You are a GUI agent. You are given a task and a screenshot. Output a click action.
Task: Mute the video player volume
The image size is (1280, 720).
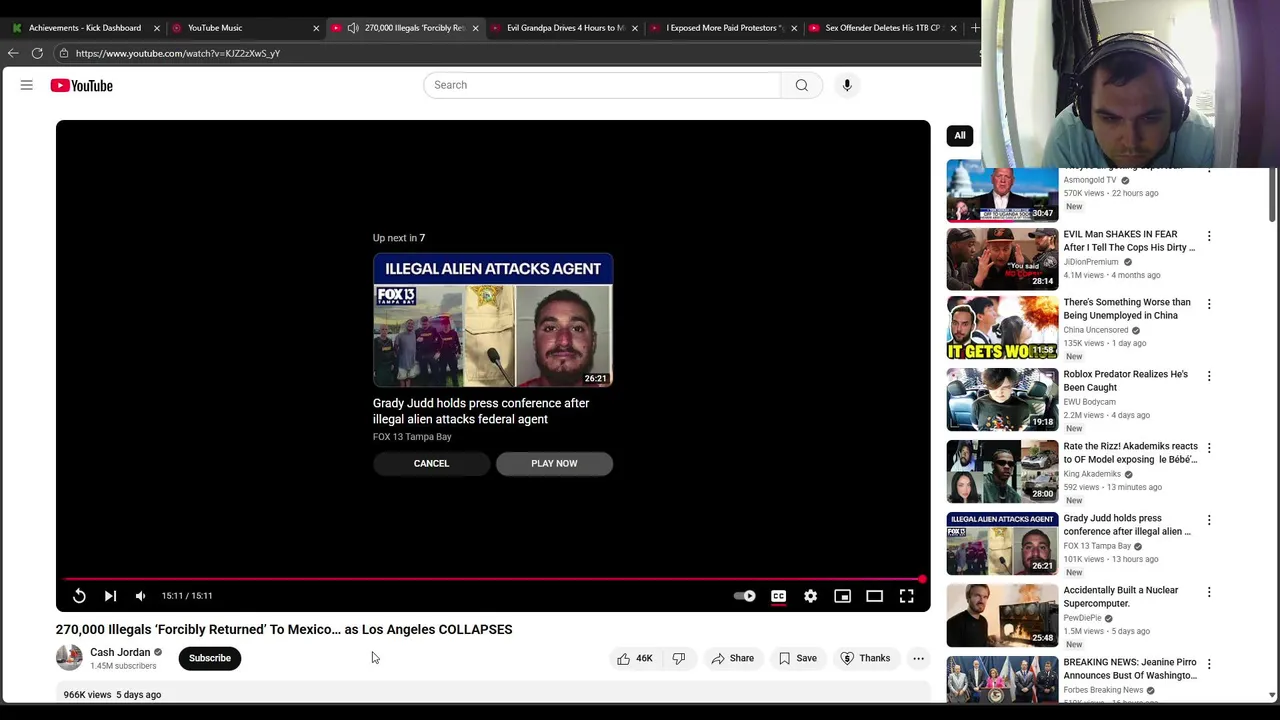[x=141, y=596]
